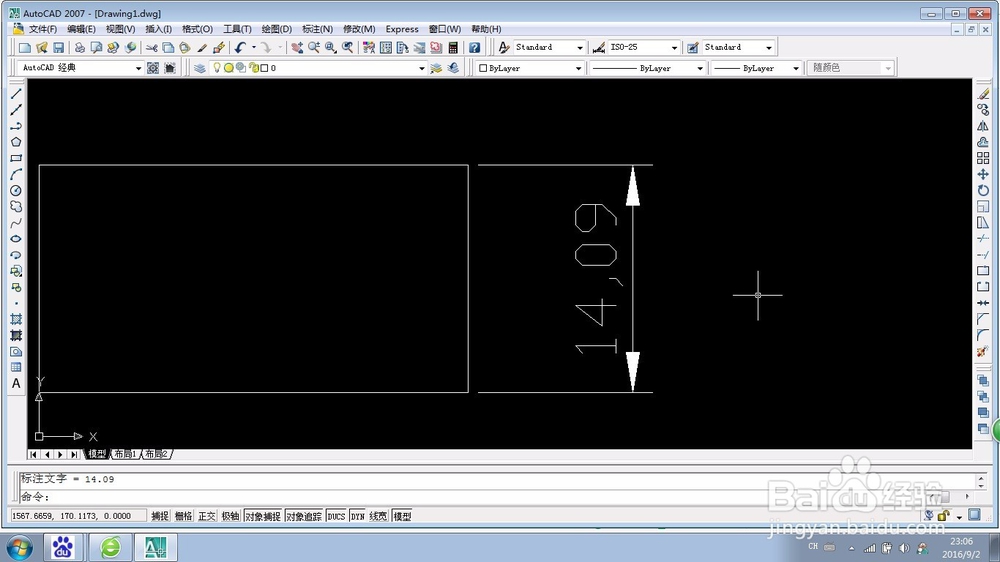Select the Ellipse tool
The image size is (1000, 562).
[16, 239]
